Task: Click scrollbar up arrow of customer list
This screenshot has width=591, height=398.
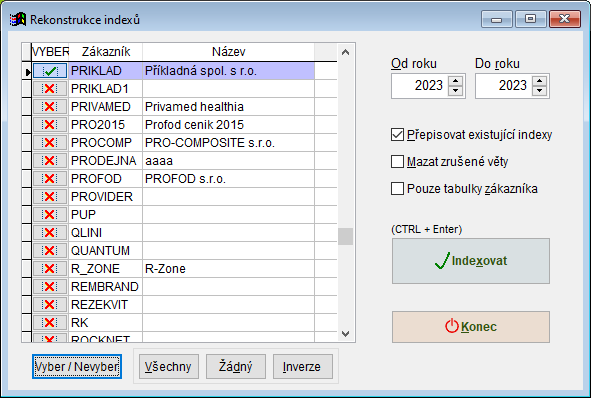Action: click(345, 52)
